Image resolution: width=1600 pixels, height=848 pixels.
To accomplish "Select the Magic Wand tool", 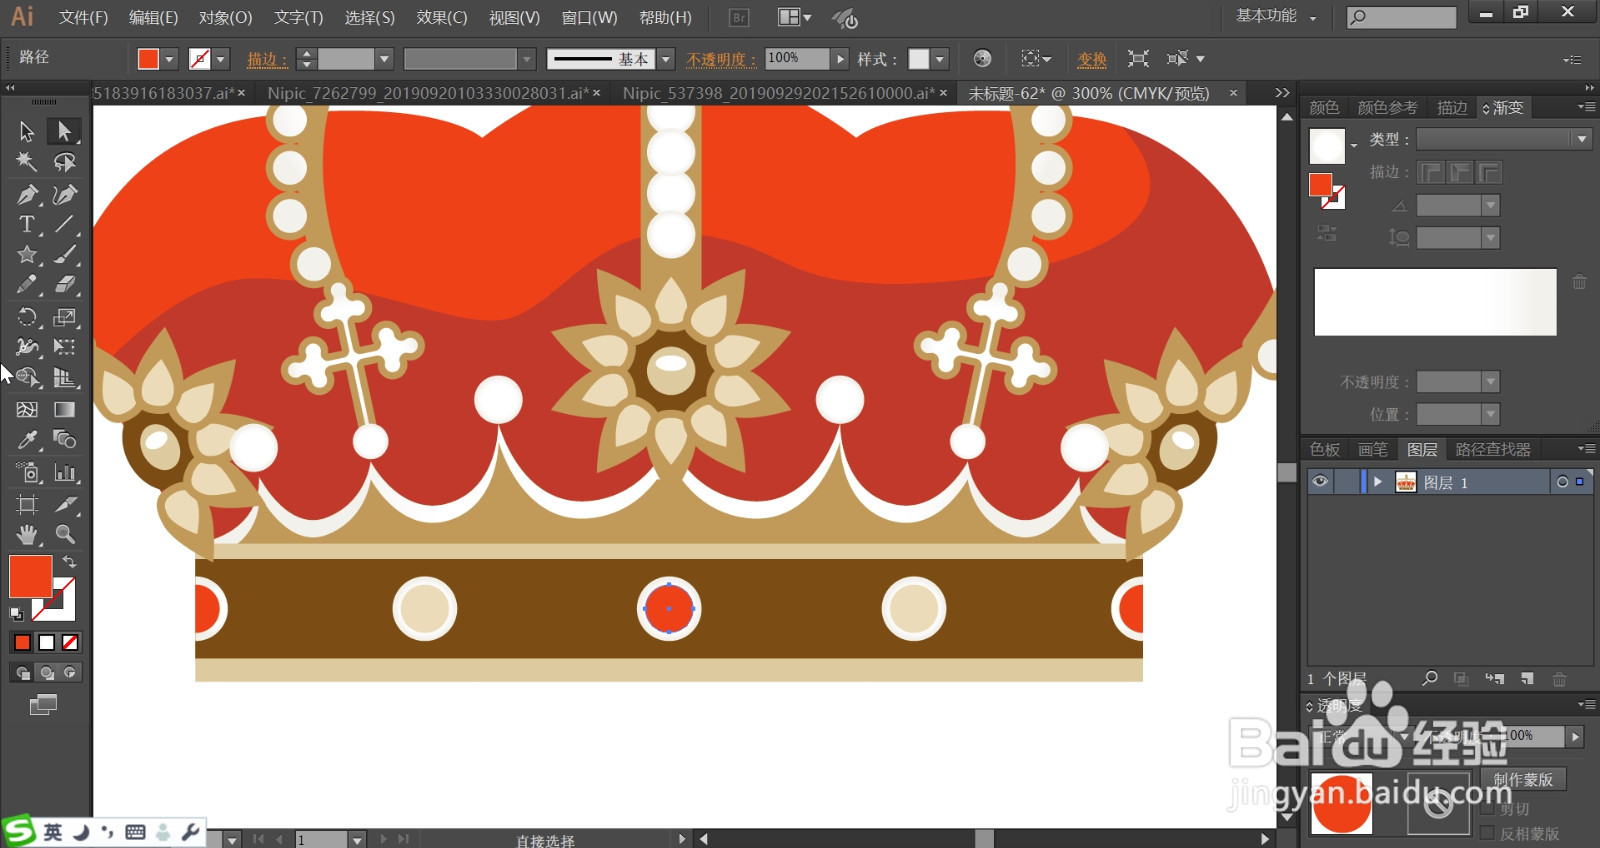I will coord(27,162).
